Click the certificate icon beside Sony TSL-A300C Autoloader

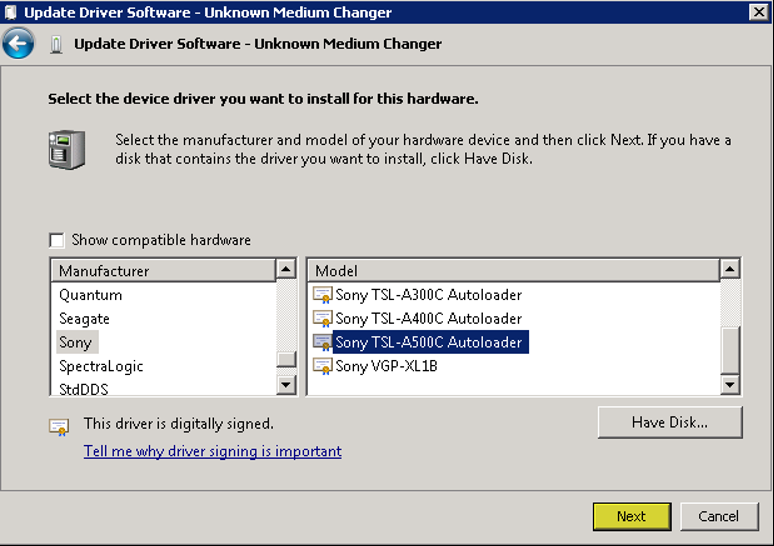(x=323, y=295)
